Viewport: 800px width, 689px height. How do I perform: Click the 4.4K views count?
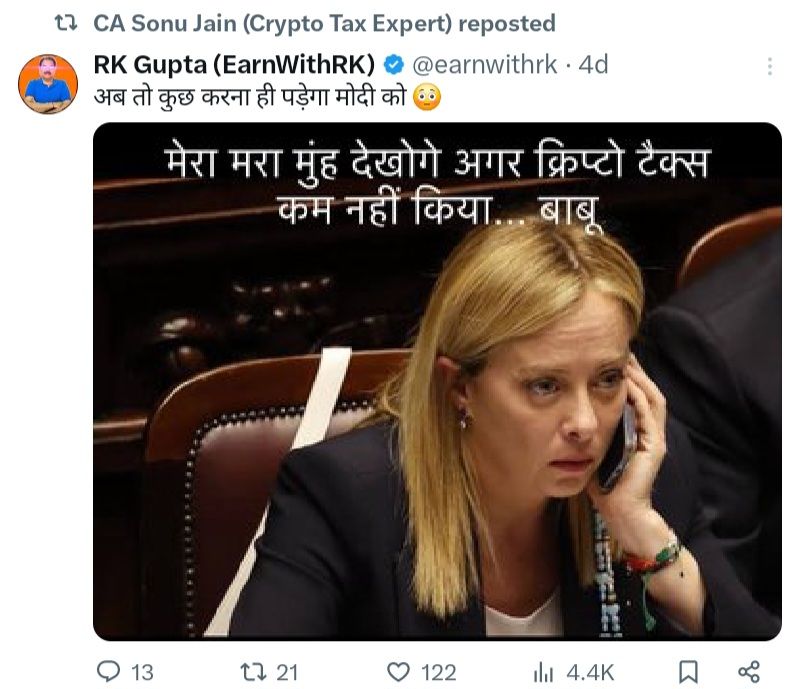pos(590,673)
